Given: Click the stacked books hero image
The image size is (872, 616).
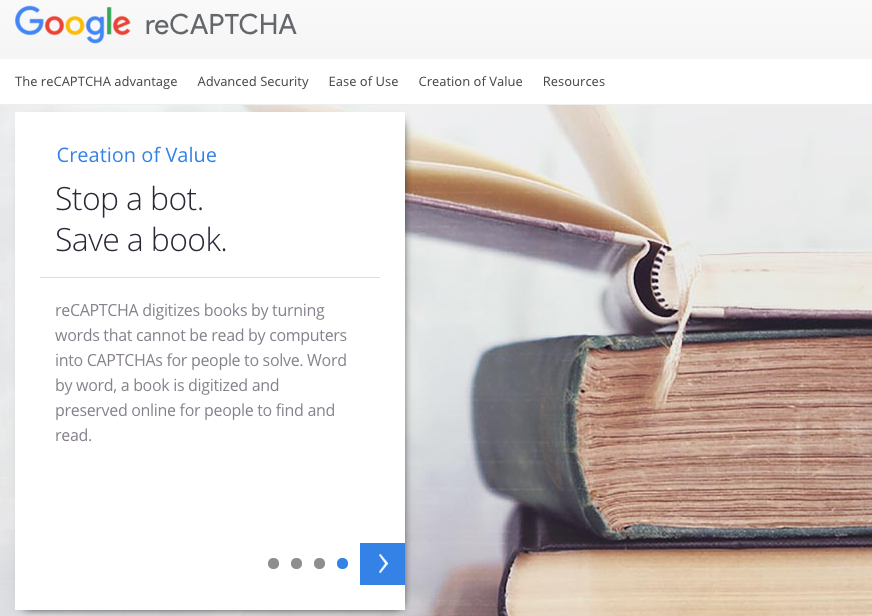Looking at the screenshot, I should pos(638,360).
